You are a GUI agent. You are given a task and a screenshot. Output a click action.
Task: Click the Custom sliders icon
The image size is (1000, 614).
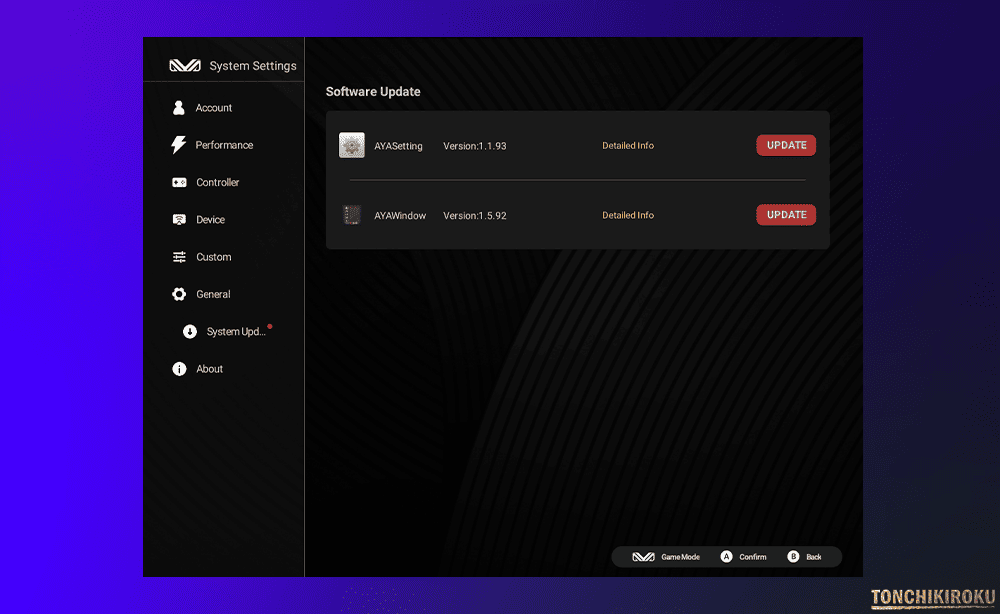[179, 257]
